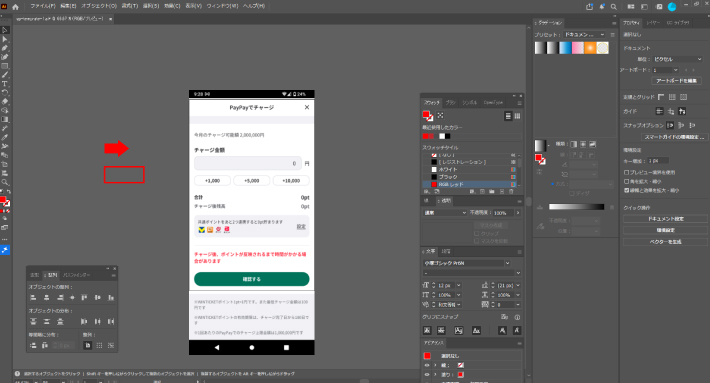Click horizontal align left icon in Align panel
Image resolution: width=710 pixels, height=383 pixels.
[x=33, y=297]
